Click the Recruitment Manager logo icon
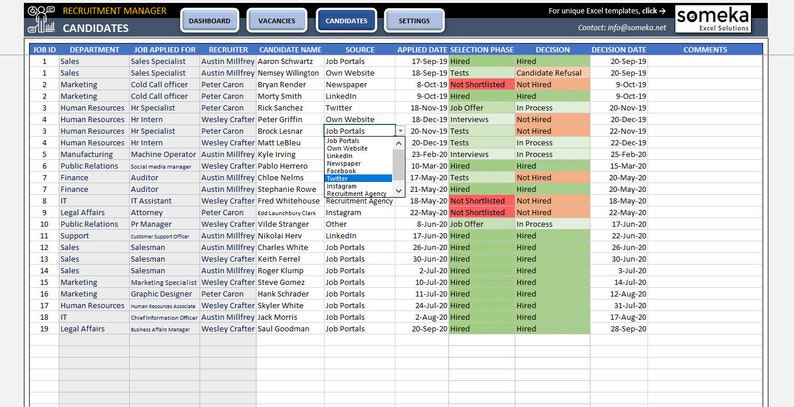The image size is (794, 407). pos(41,19)
